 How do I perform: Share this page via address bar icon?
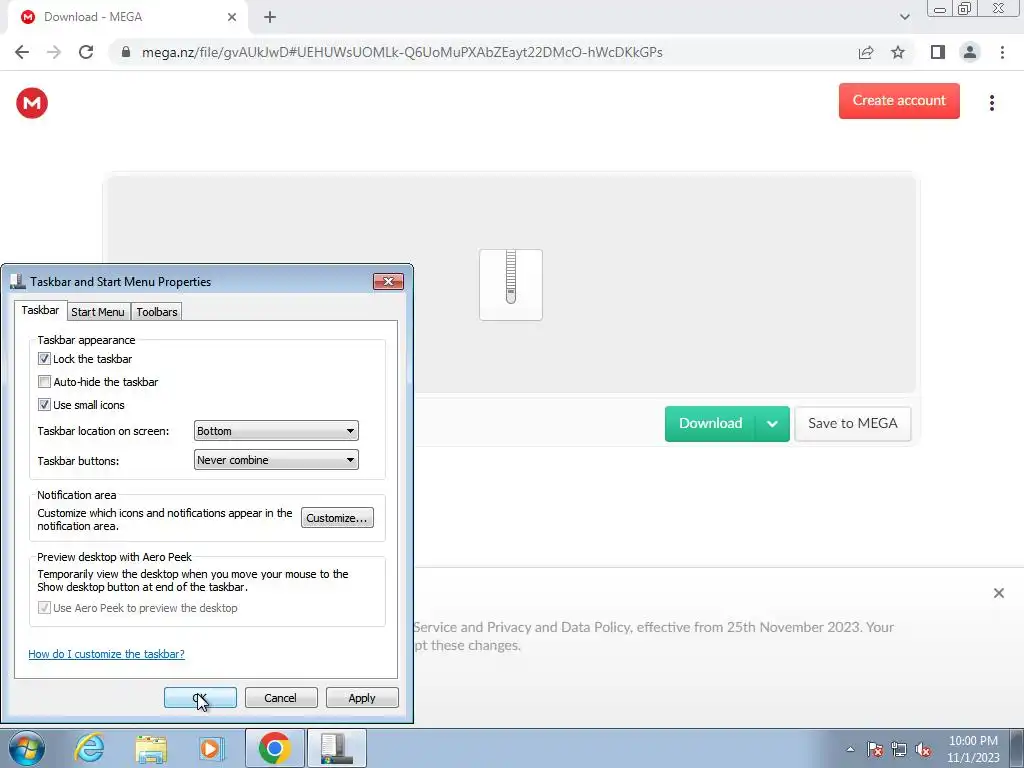(x=866, y=52)
